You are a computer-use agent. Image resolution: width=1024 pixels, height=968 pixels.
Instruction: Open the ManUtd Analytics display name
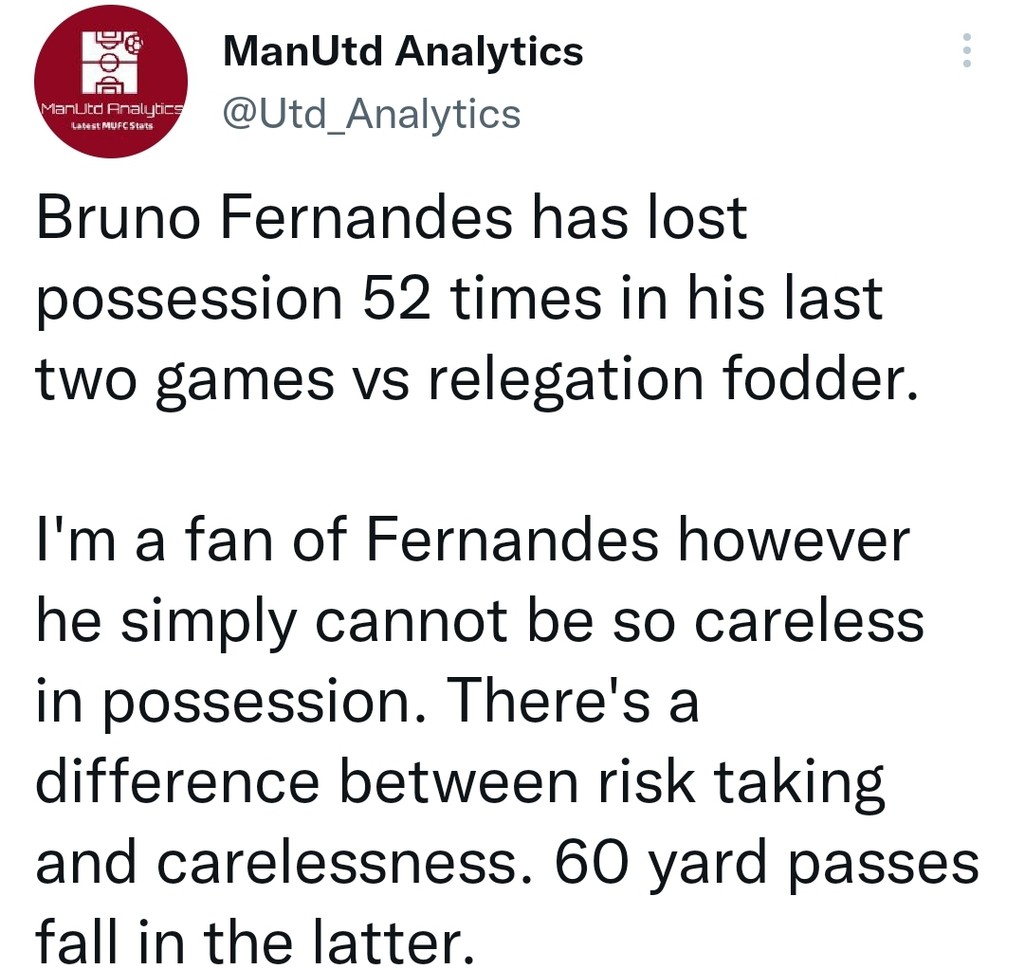[403, 50]
